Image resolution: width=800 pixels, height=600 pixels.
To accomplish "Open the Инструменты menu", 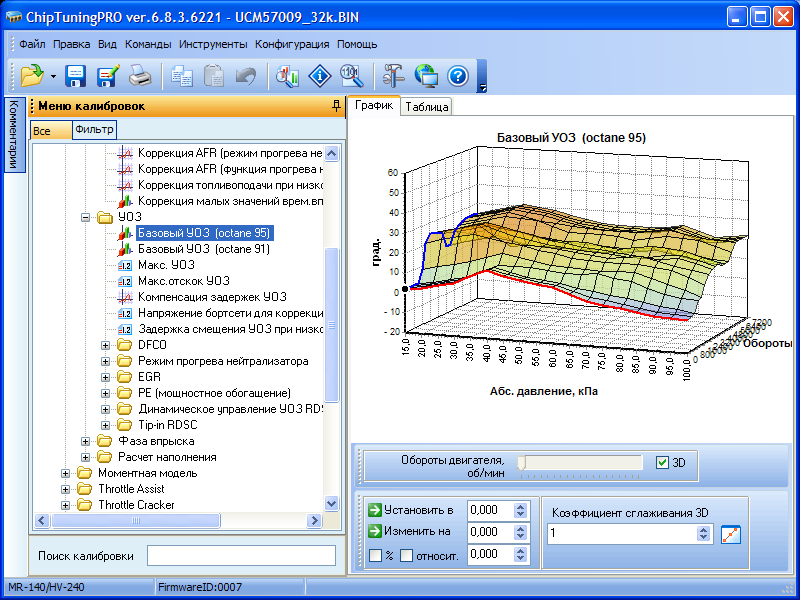I will (213, 44).
